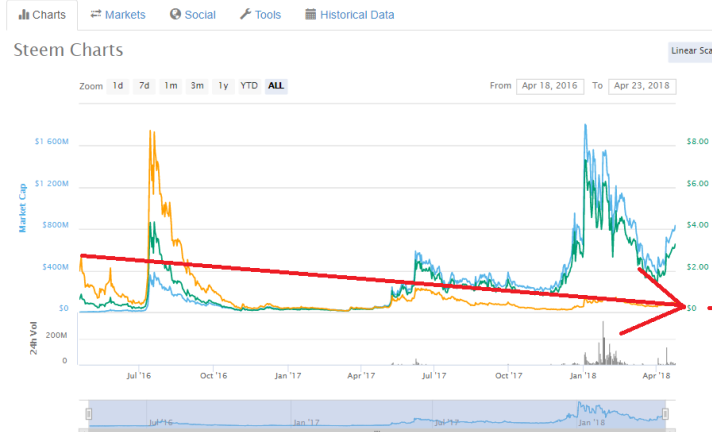Click the Apr '17 axis label
712x432 pixels.
(361, 376)
